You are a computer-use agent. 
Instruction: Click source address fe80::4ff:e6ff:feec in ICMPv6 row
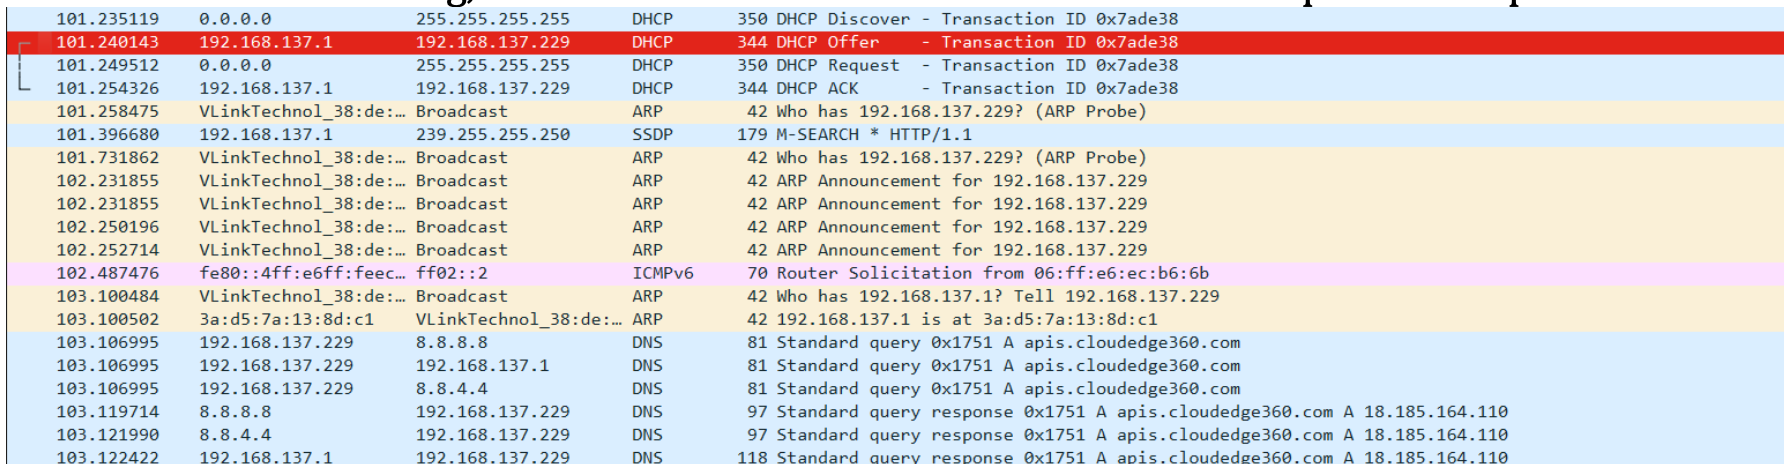(x=301, y=273)
